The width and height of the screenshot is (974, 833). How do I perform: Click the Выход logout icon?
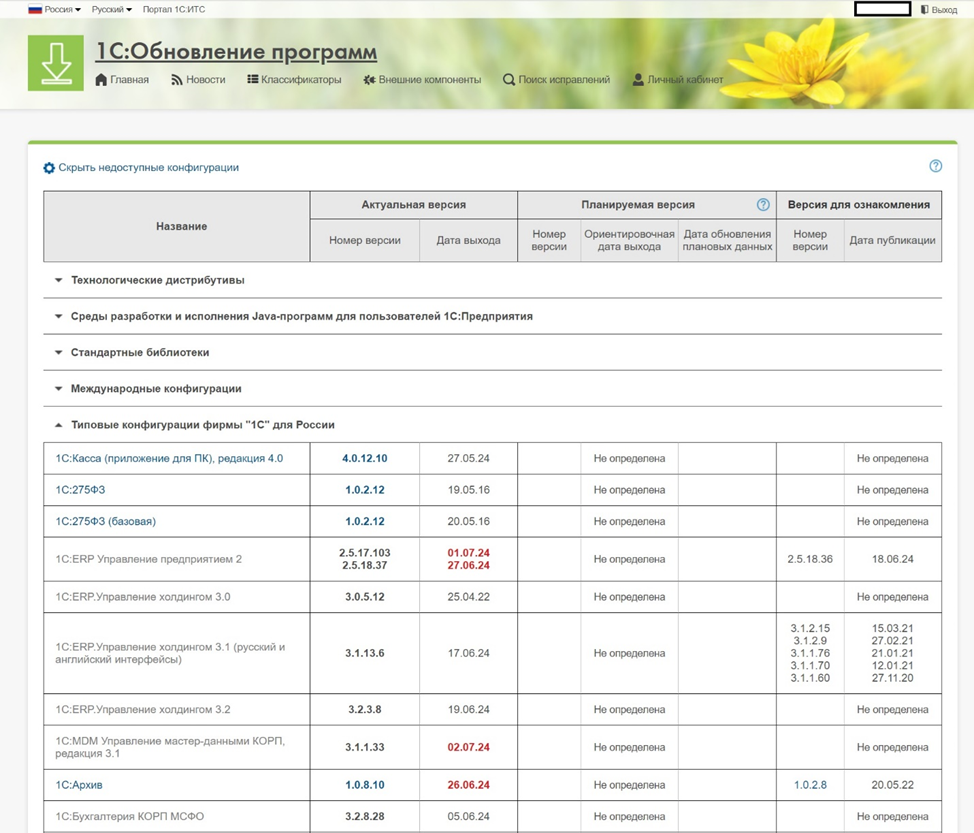pos(925,10)
